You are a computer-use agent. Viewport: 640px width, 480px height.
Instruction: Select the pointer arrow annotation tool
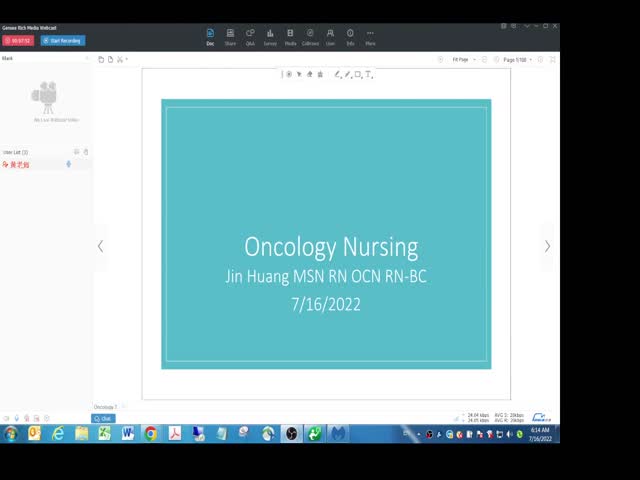(x=299, y=74)
